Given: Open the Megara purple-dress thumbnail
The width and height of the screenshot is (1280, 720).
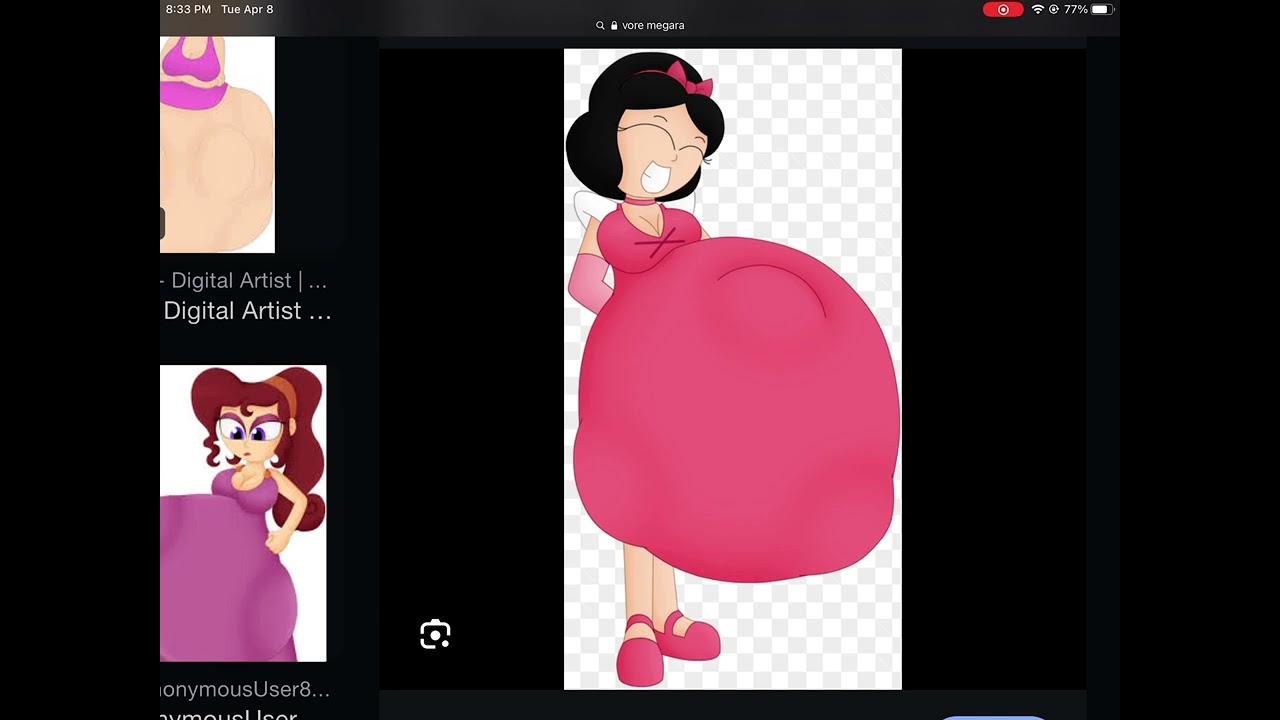Looking at the screenshot, I should (243, 513).
